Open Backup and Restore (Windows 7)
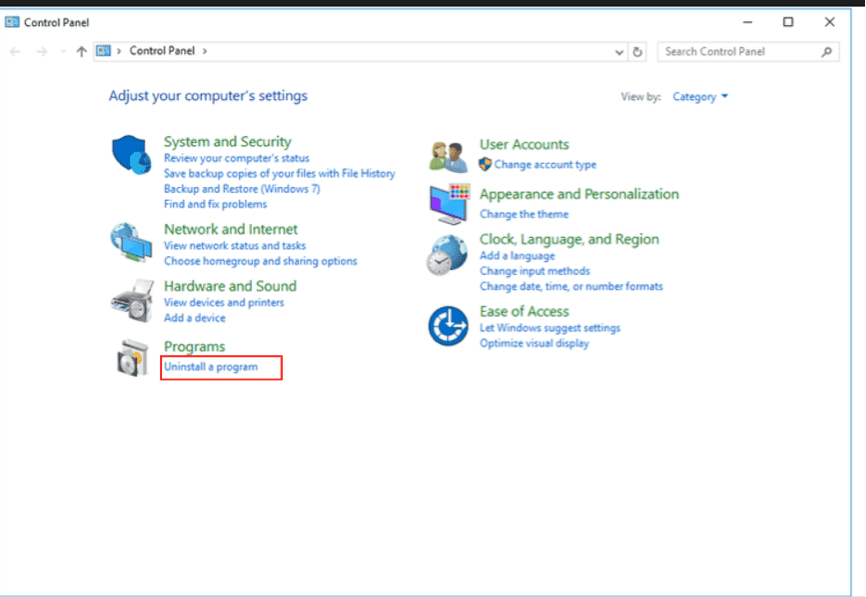The image size is (866, 597). click(242, 189)
